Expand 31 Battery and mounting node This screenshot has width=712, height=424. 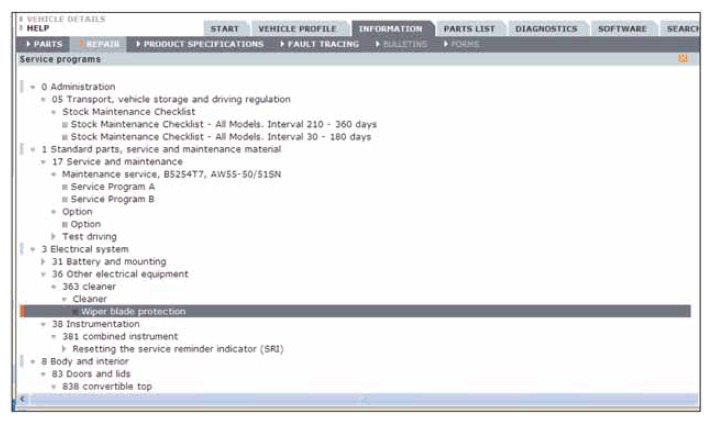[43, 261]
